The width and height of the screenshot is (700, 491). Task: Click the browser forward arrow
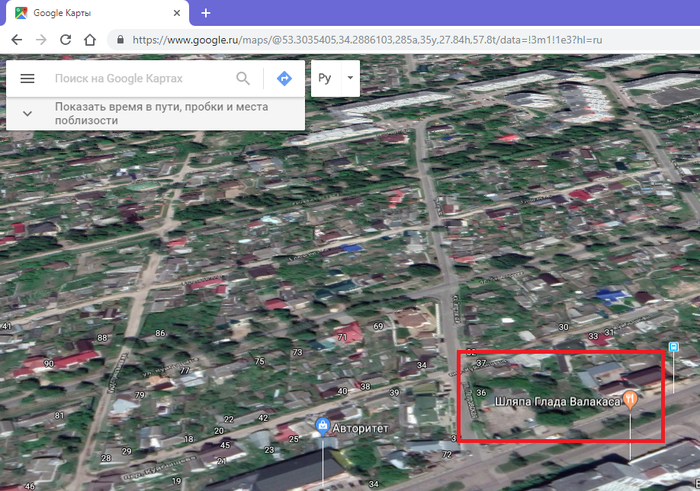tap(41, 40)
